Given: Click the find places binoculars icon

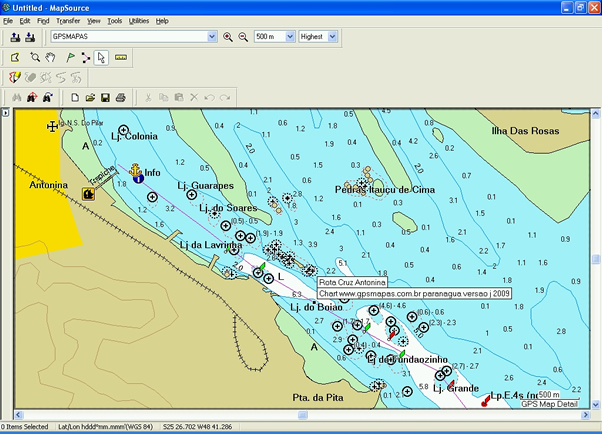Looking at the screenshot, I should [15, 97].
